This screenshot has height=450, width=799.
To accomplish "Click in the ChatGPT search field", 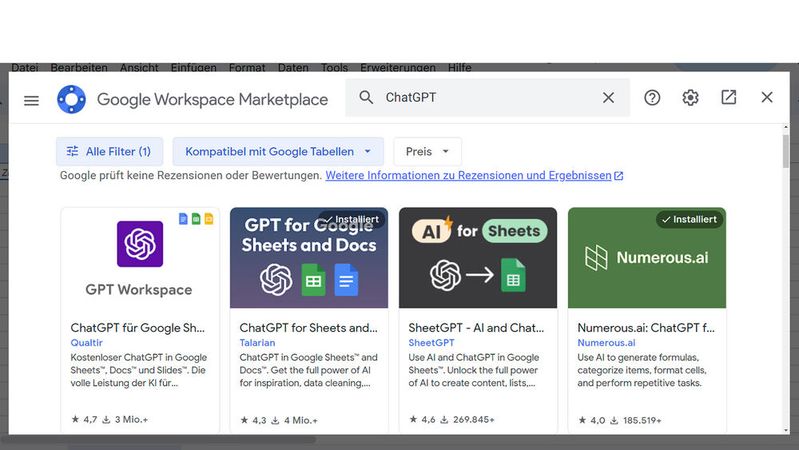I will pyautogui.click(x=487, y=97).
